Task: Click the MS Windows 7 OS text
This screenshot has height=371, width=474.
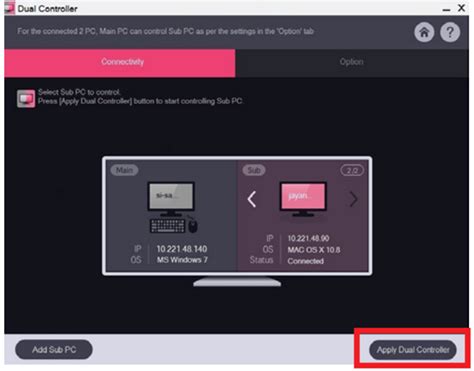Action: coord(182,260)
